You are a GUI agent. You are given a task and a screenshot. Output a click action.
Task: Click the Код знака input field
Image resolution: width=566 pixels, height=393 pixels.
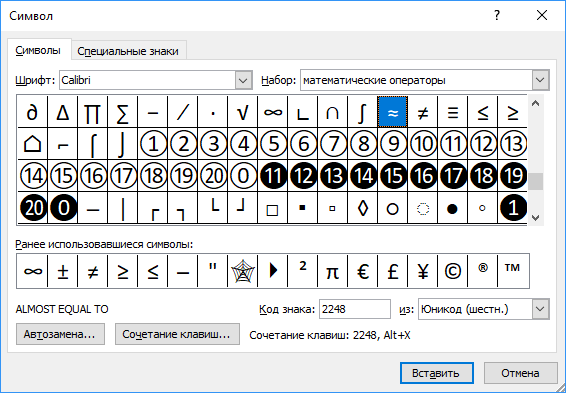(x=354, y=309)
